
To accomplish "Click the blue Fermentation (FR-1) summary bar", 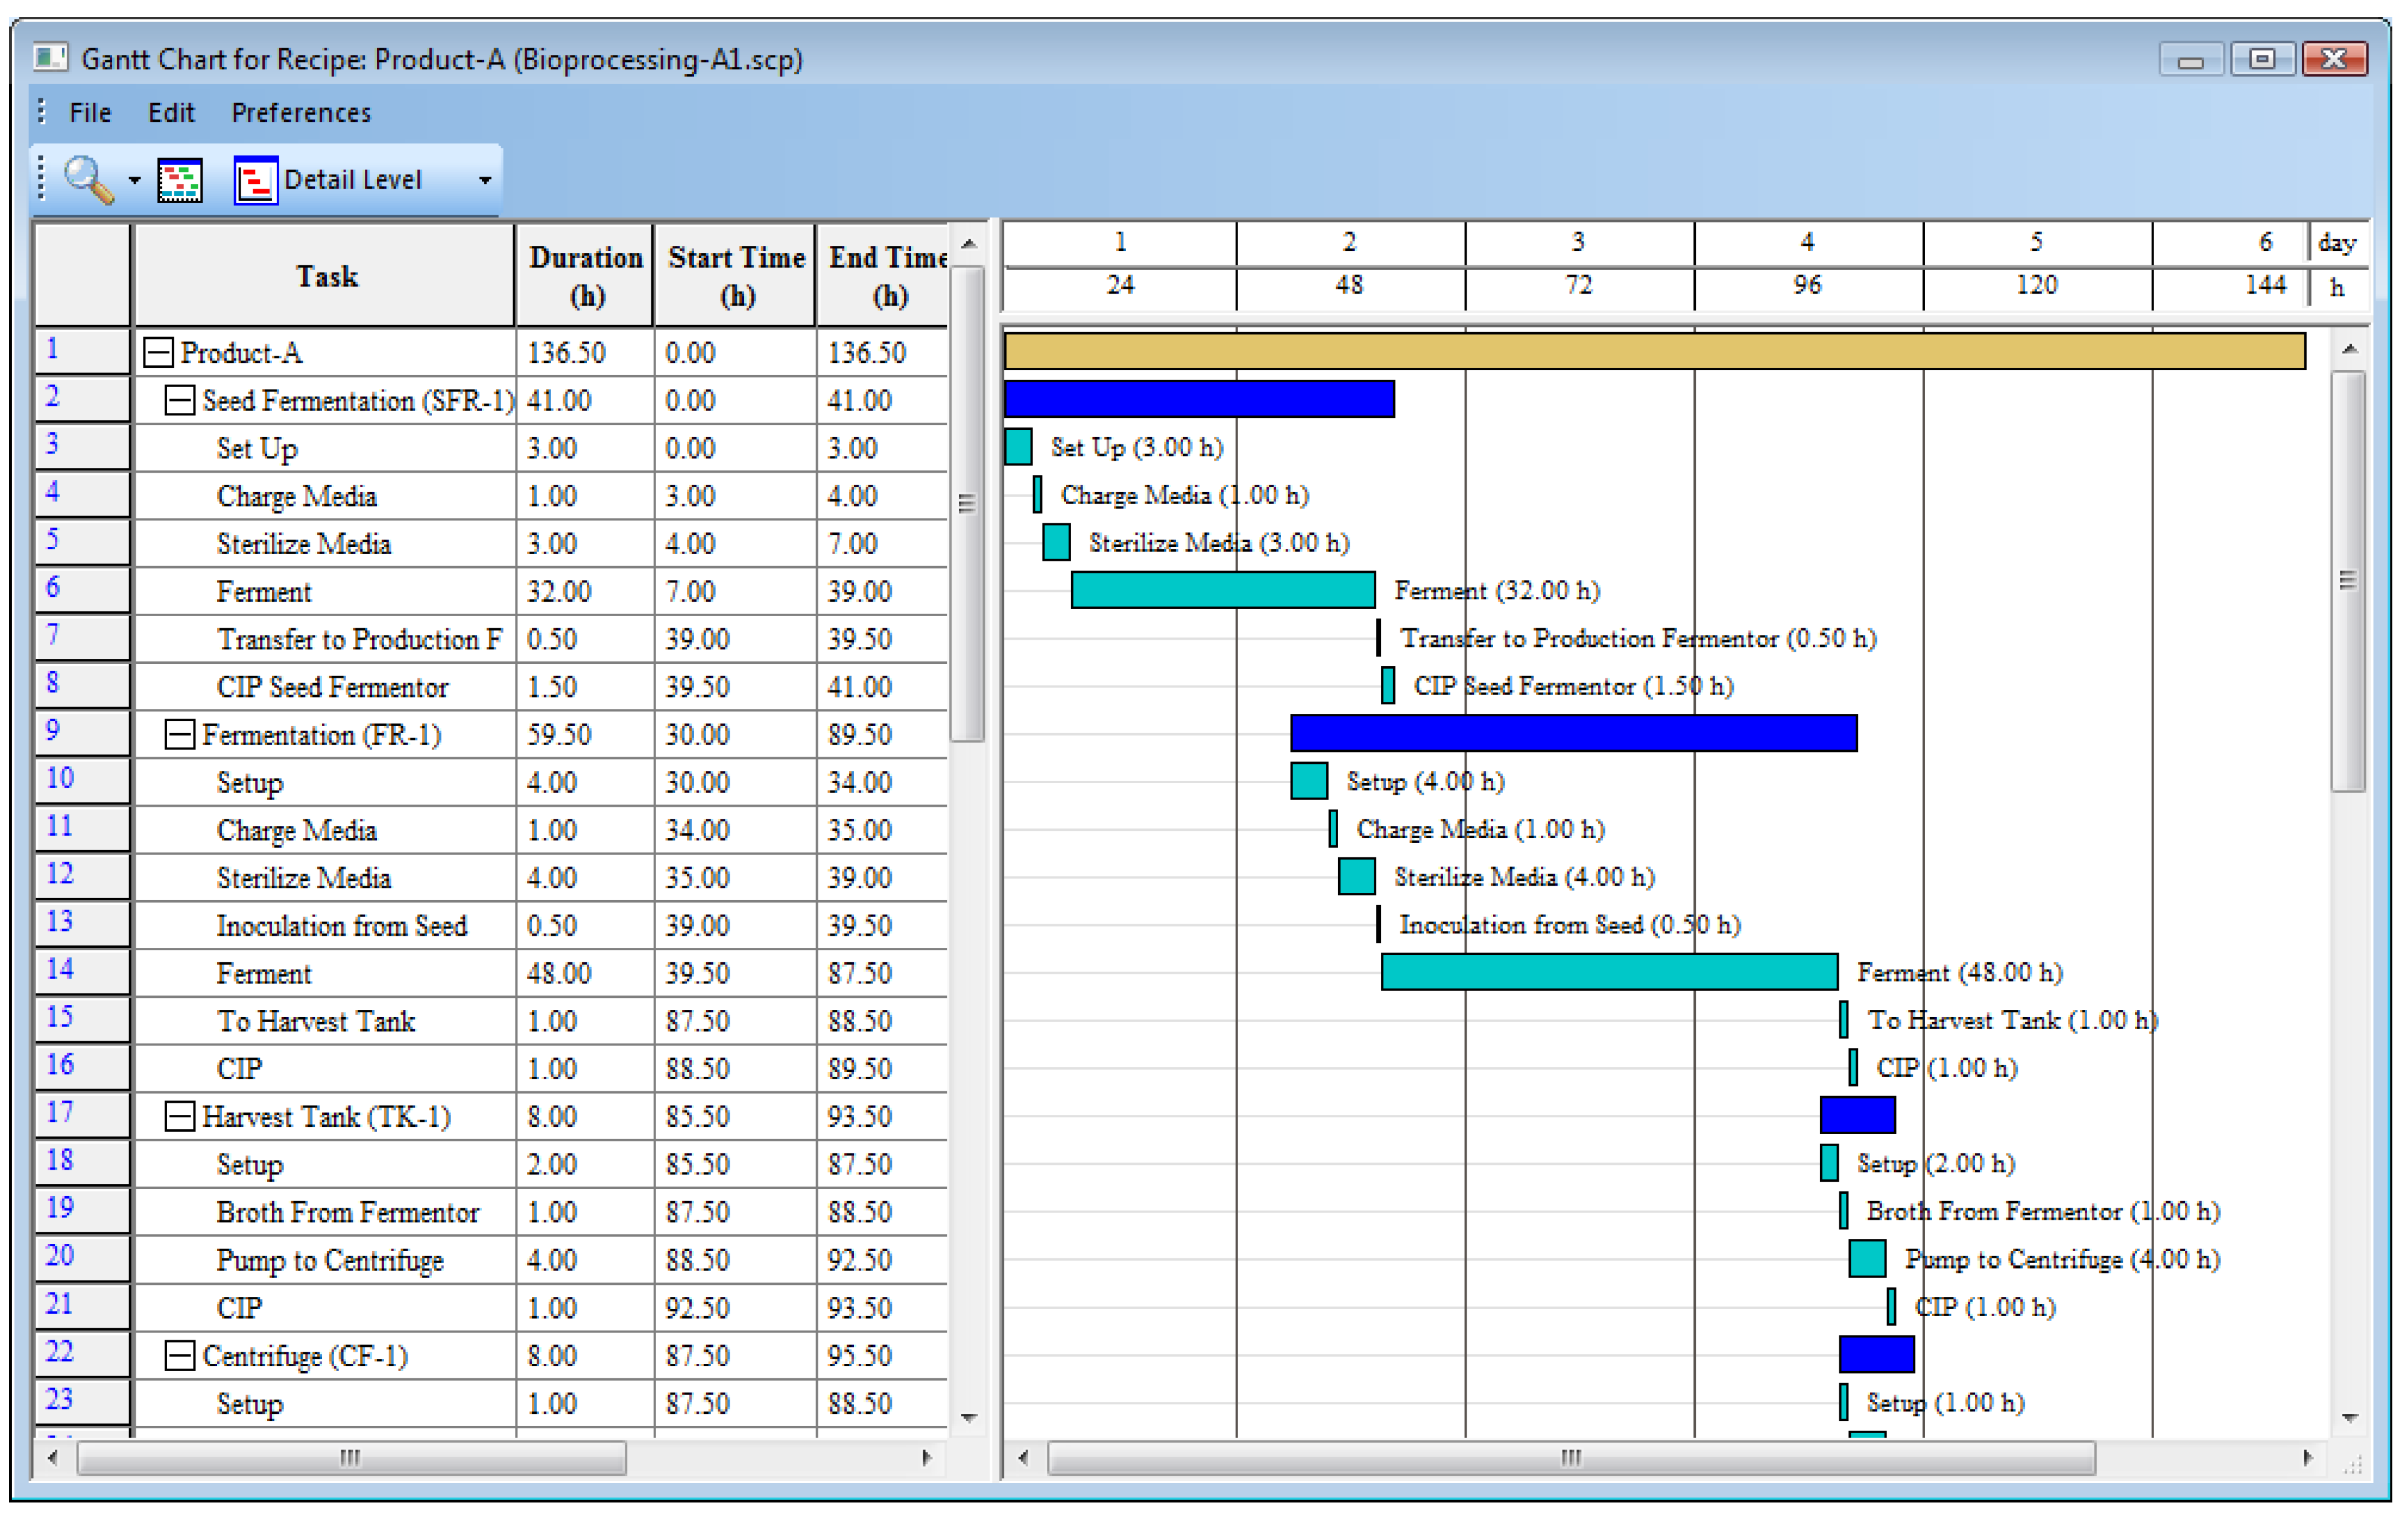I will click(x=1574, y=733).
